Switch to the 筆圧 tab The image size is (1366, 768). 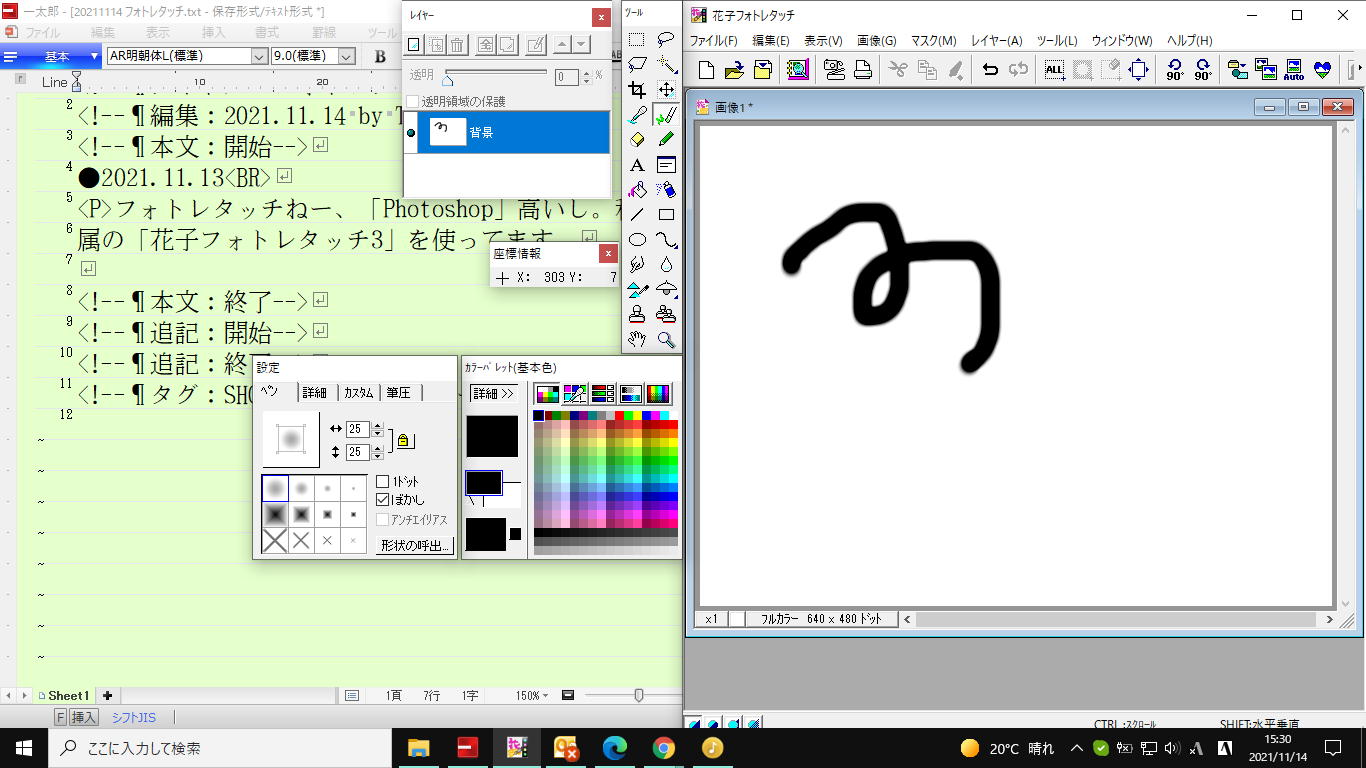click(398, 393)
